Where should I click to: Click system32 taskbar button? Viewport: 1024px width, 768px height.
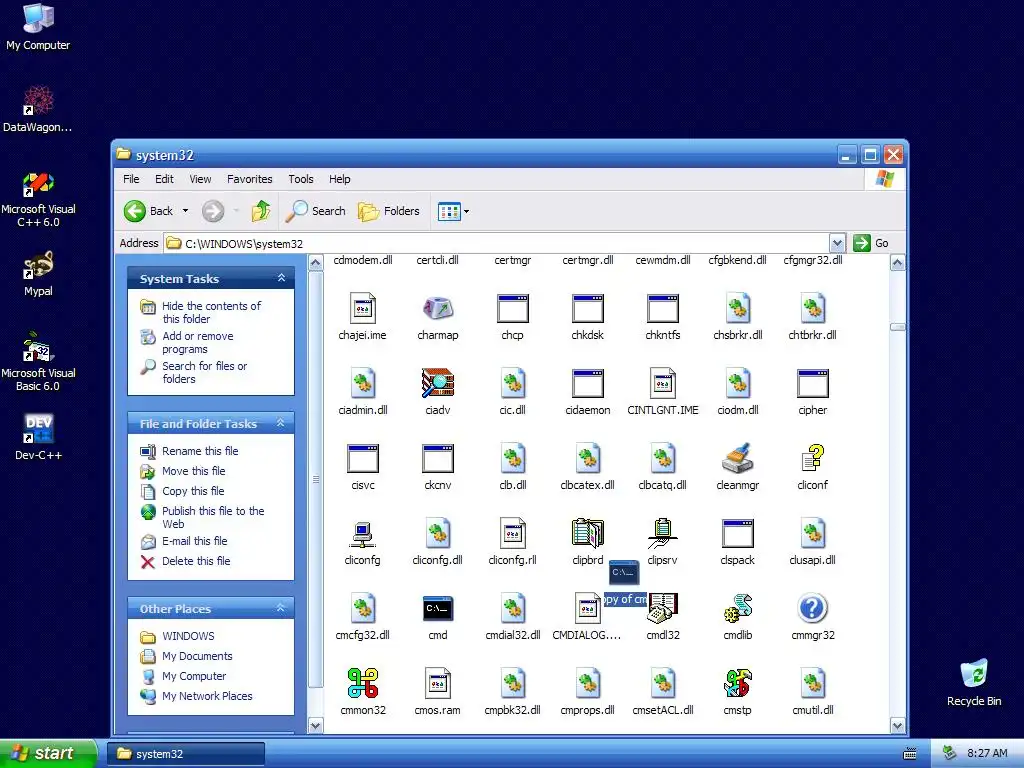coord(185,754)
